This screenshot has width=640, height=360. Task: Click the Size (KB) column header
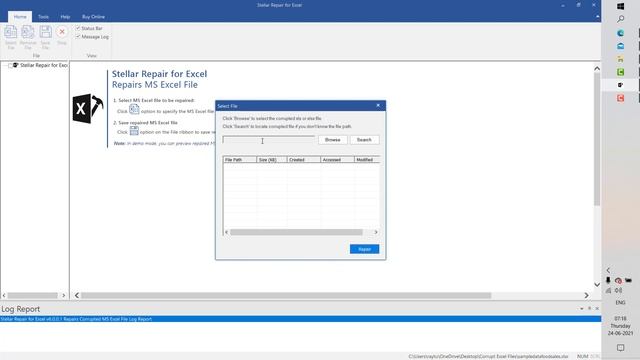click(272, 160)
